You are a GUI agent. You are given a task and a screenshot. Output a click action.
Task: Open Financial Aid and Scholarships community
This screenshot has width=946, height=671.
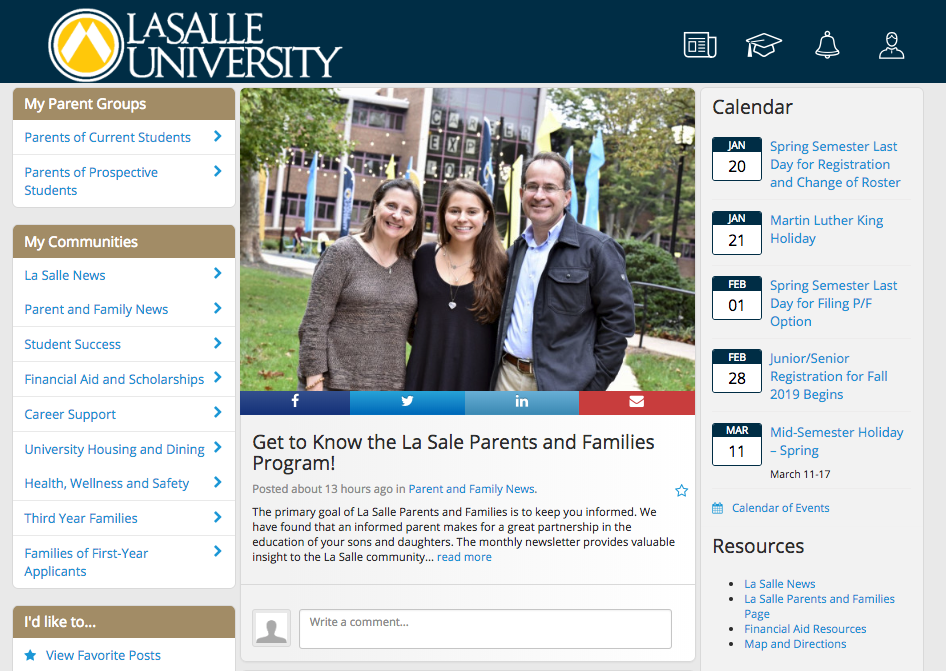tap(114, 379)
